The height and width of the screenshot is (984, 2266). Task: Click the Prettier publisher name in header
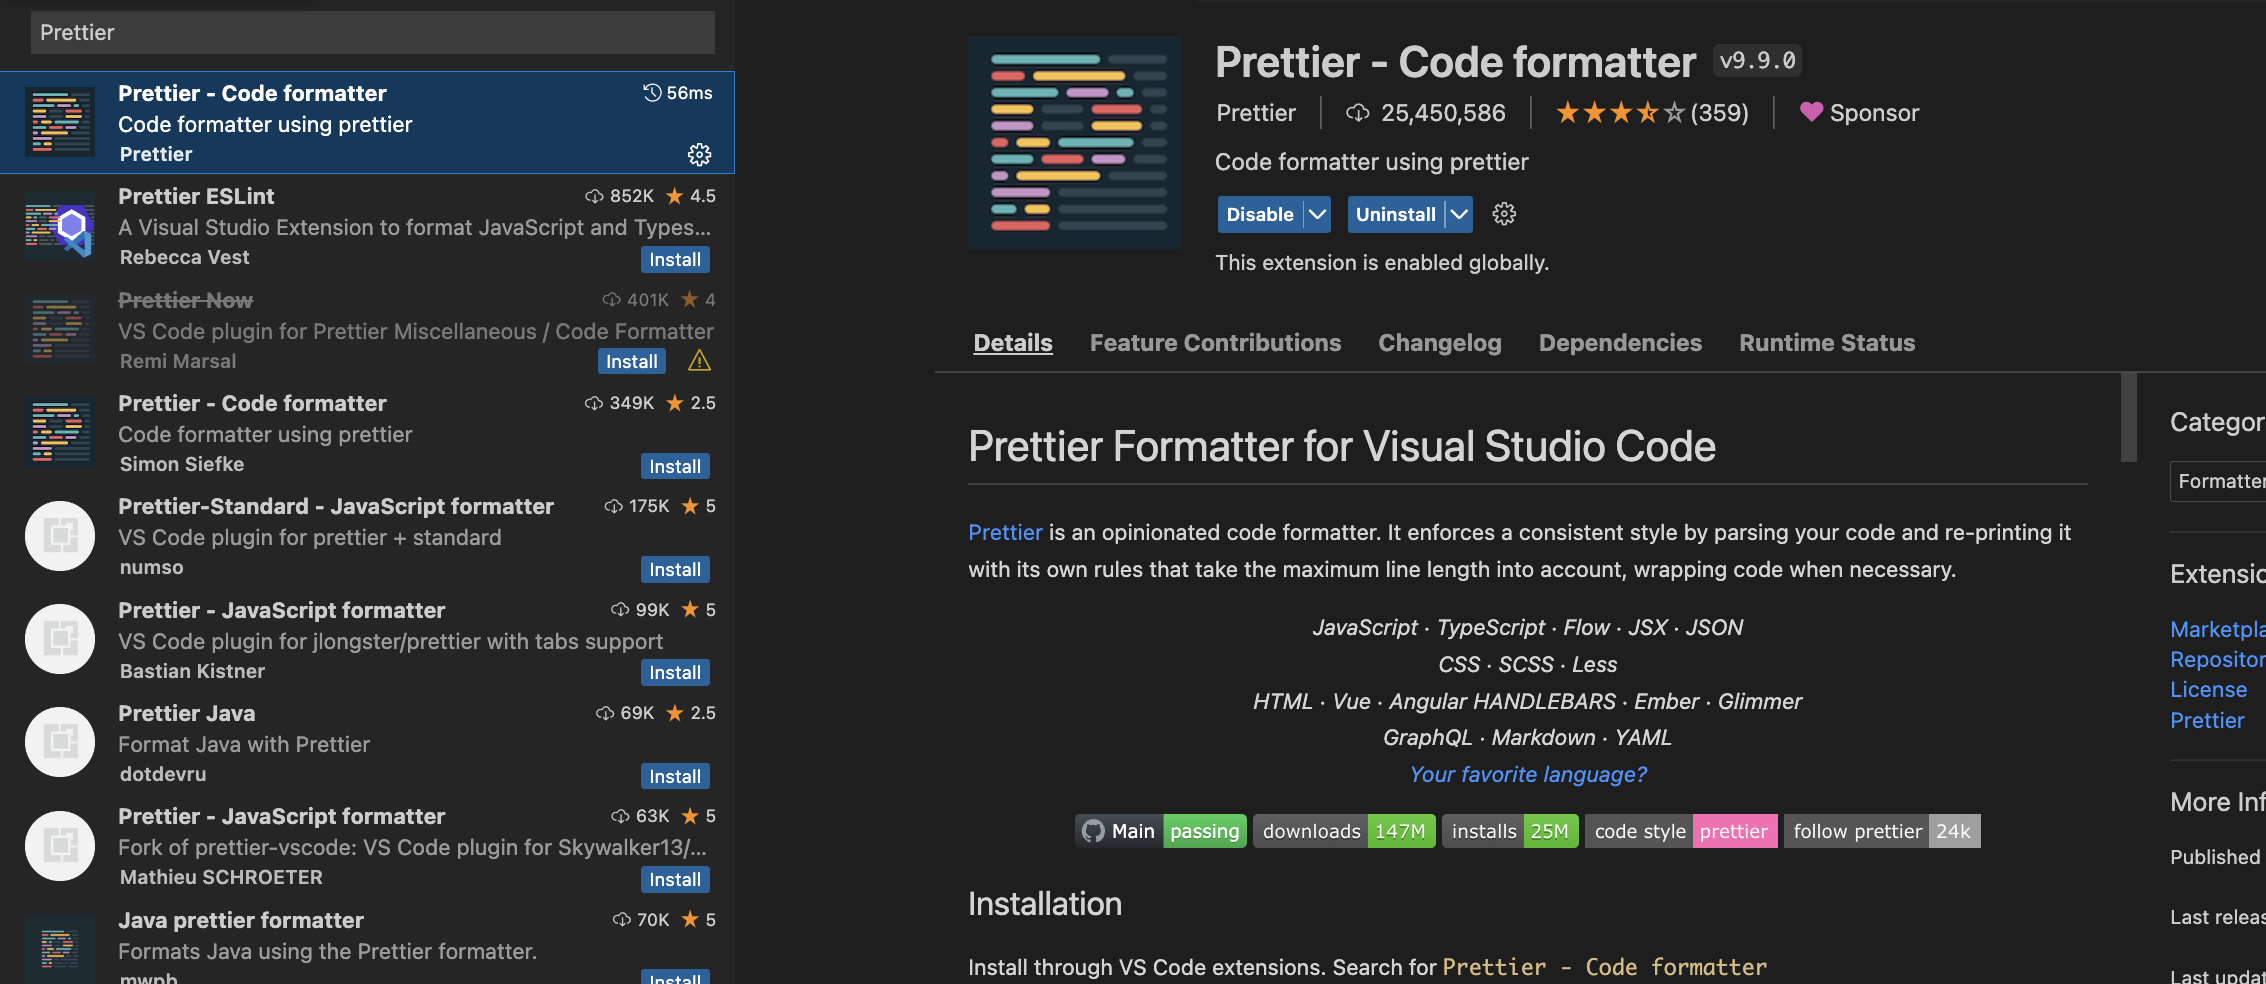click(1256, 113)
